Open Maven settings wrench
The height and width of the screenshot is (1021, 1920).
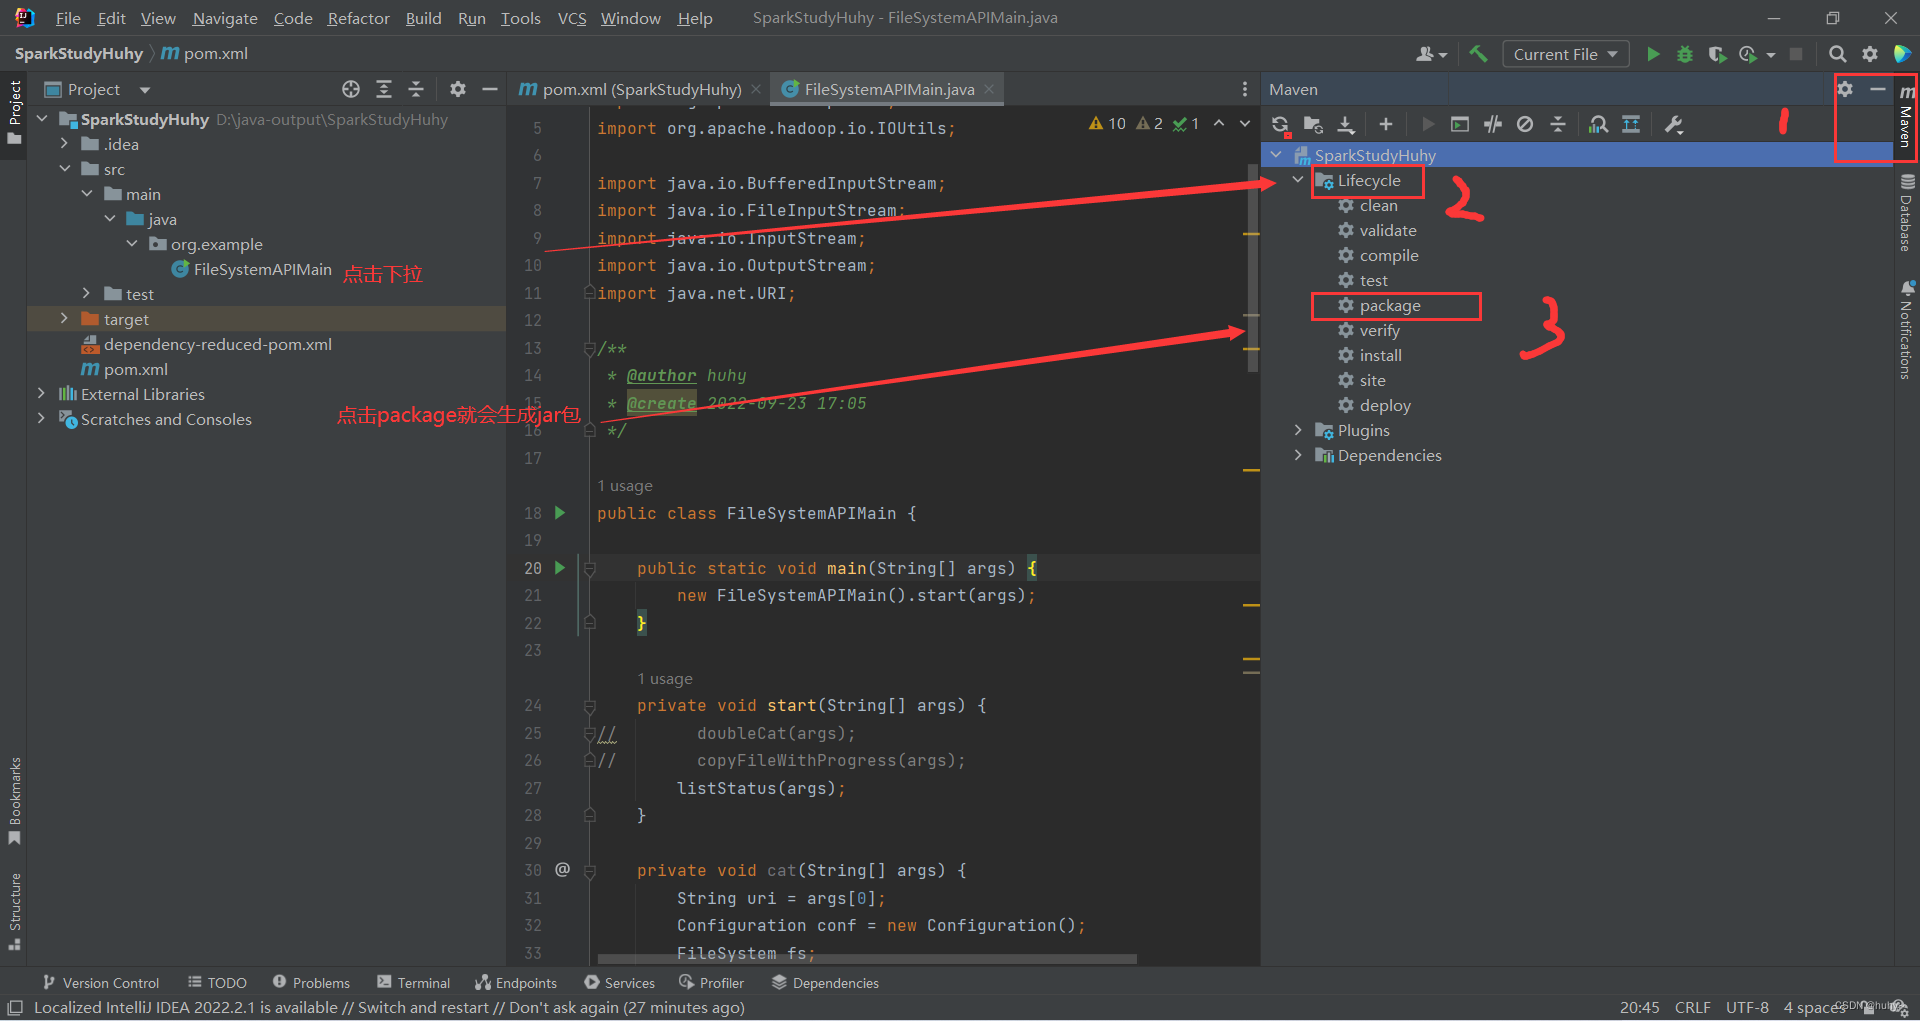click(1674, 125)
